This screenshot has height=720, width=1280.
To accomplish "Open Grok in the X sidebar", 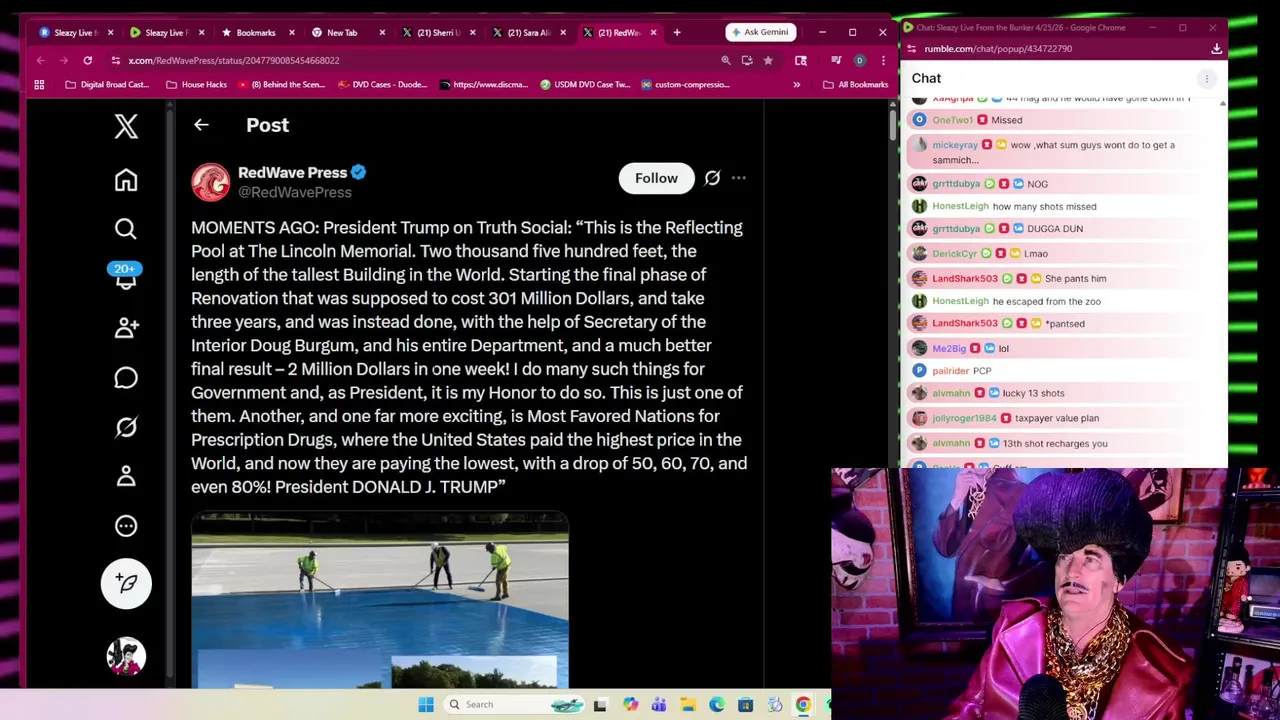I will pos(126,427).
